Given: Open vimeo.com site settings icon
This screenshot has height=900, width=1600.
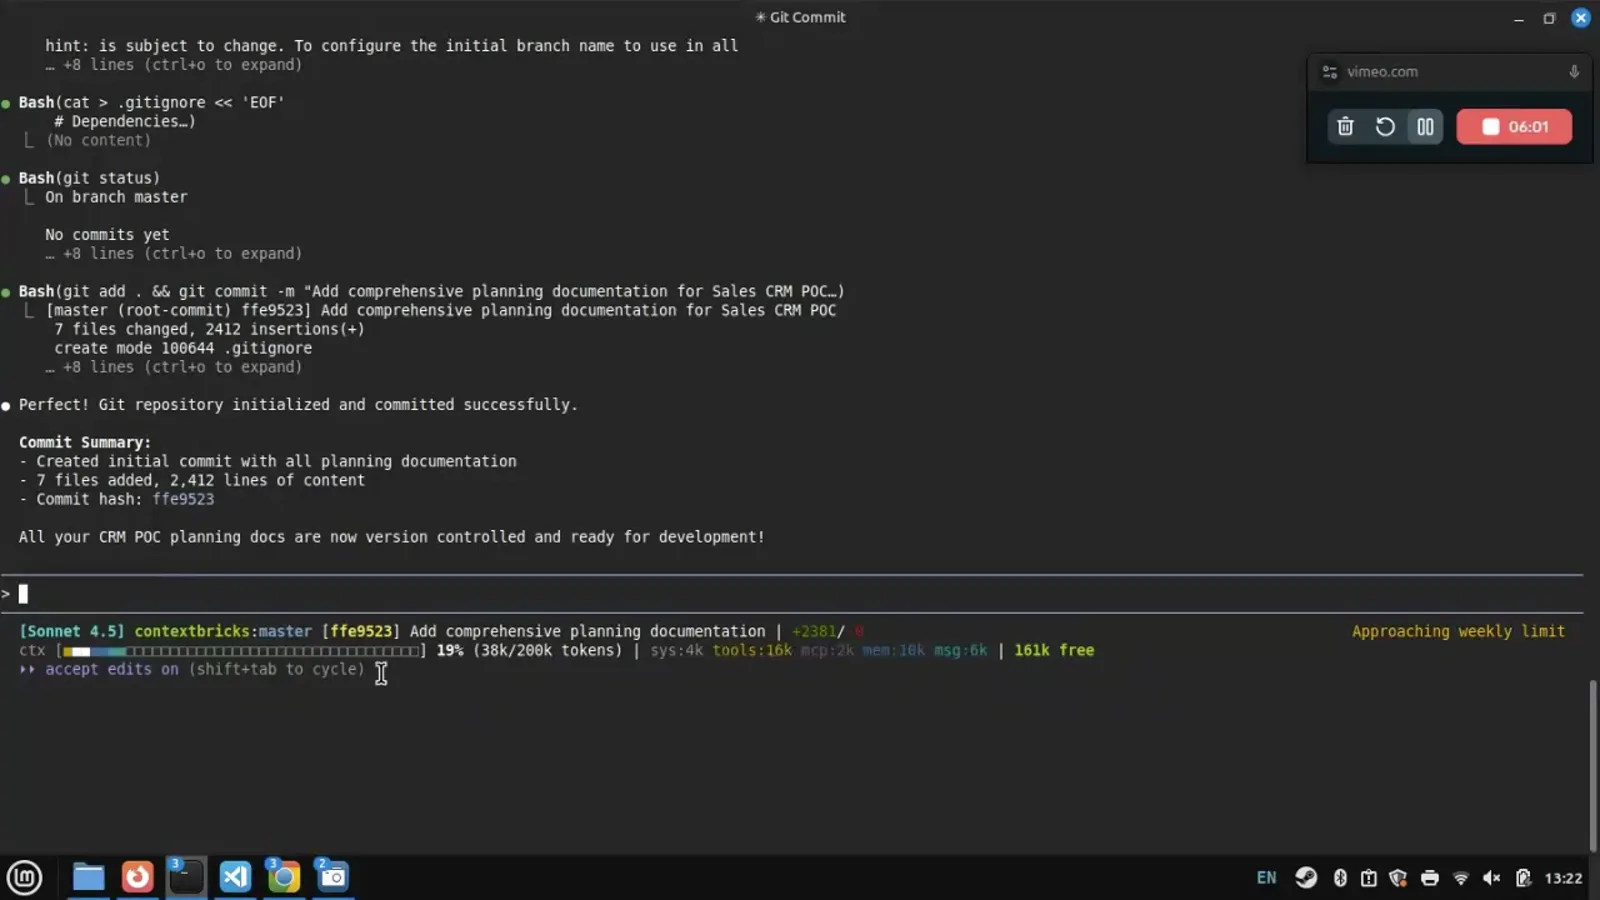Looking at the screenshot, I should tap(1330, 72).
